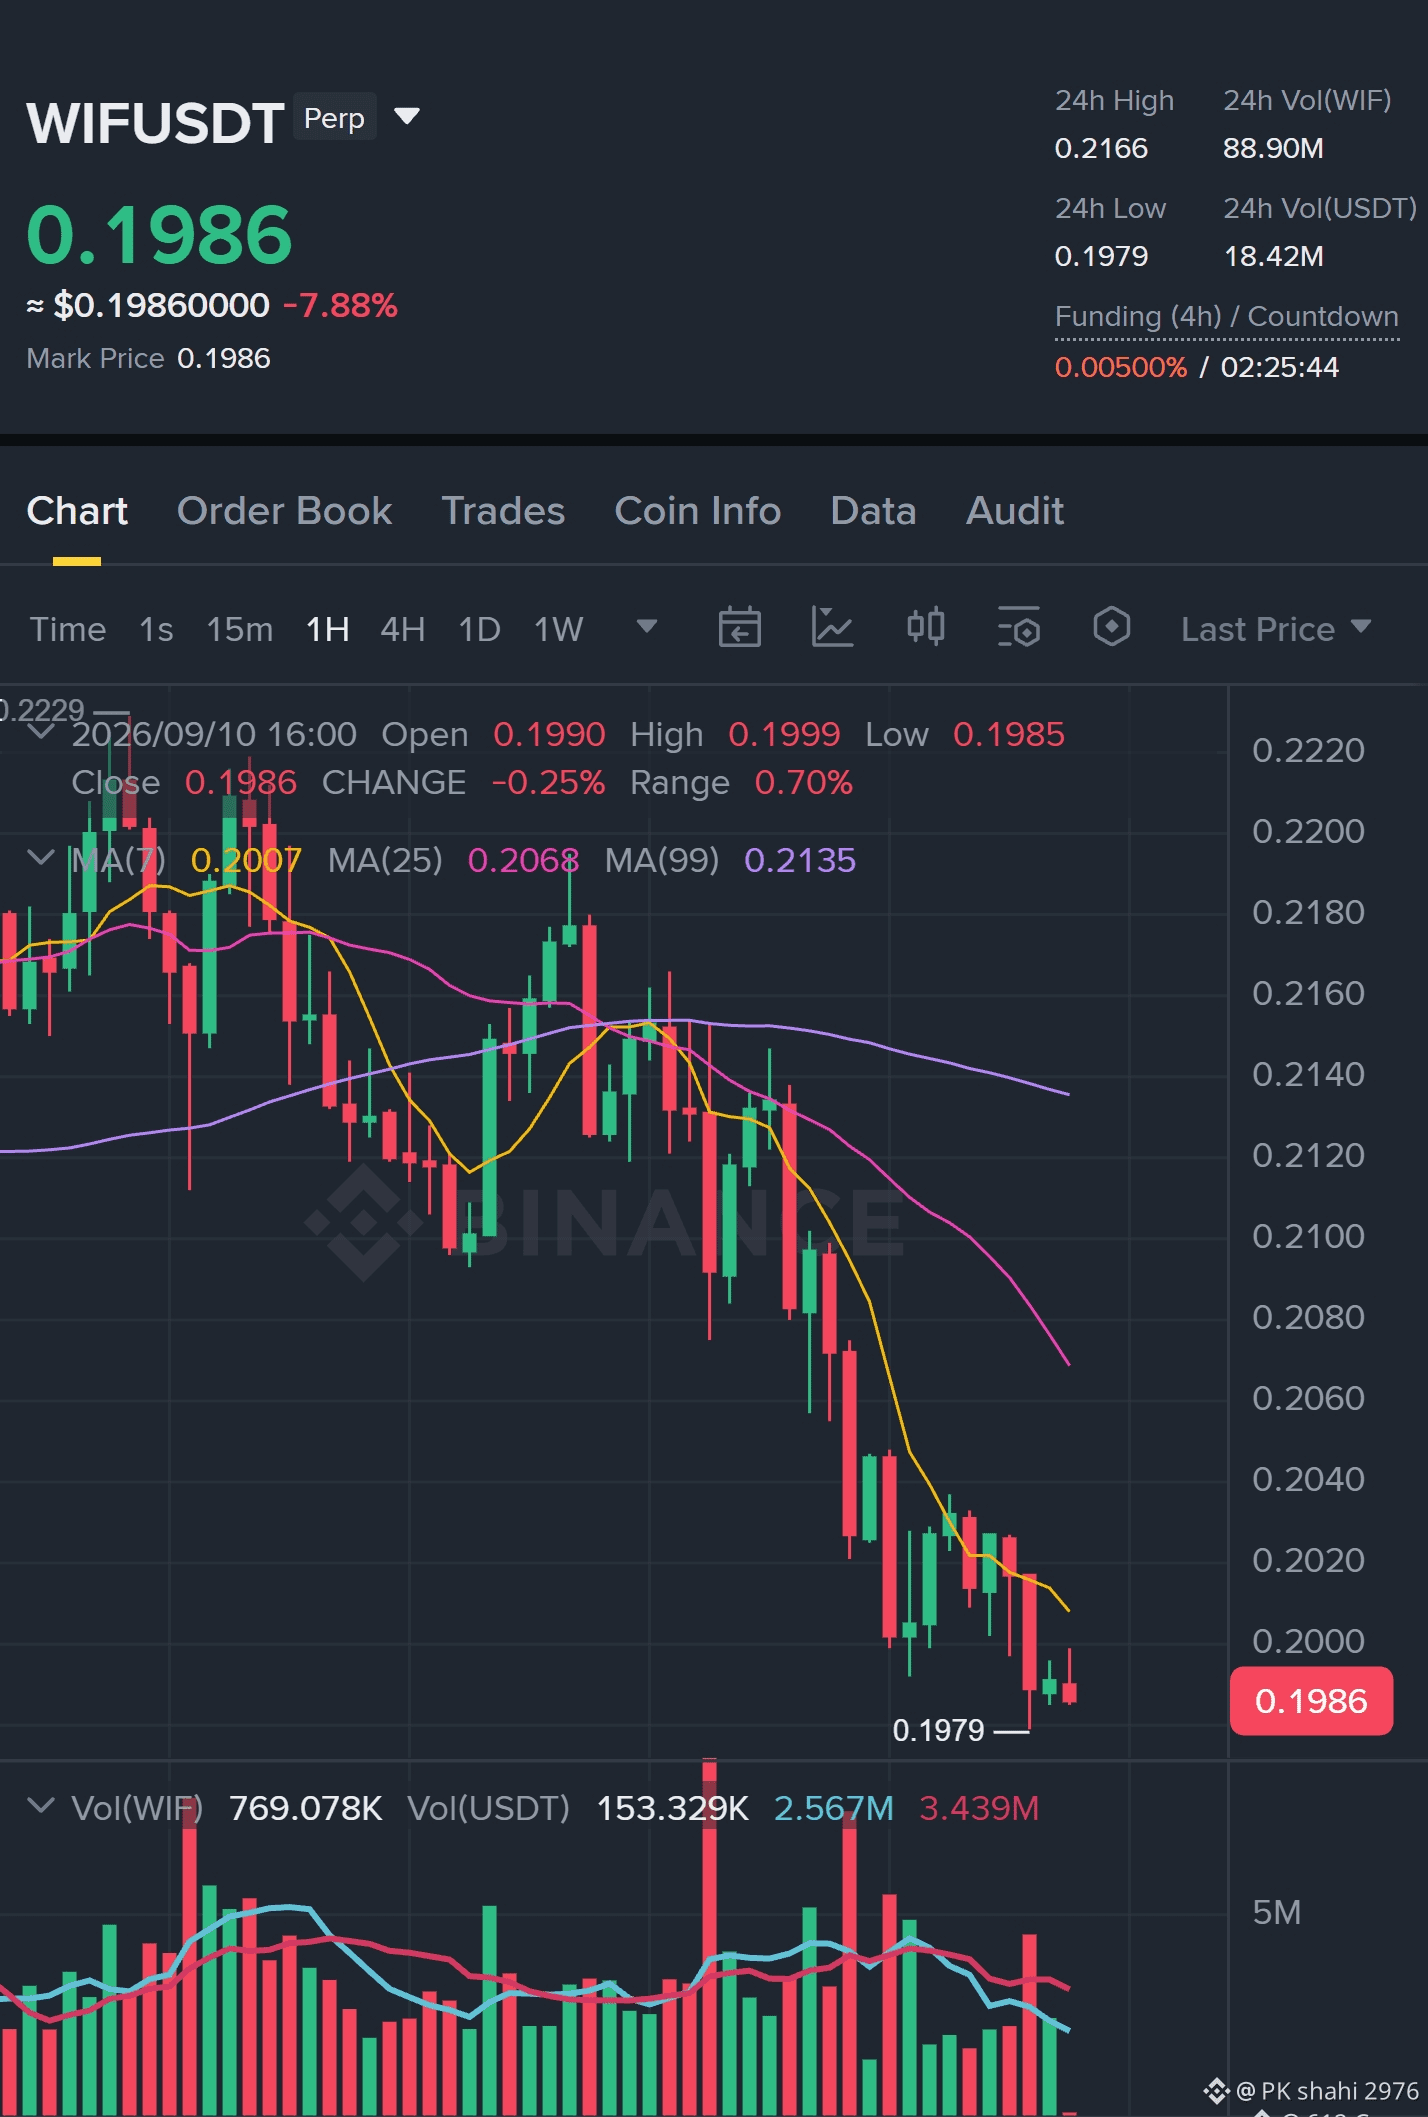
Task: Open chart display settings icon
Action: point(1019,628)
